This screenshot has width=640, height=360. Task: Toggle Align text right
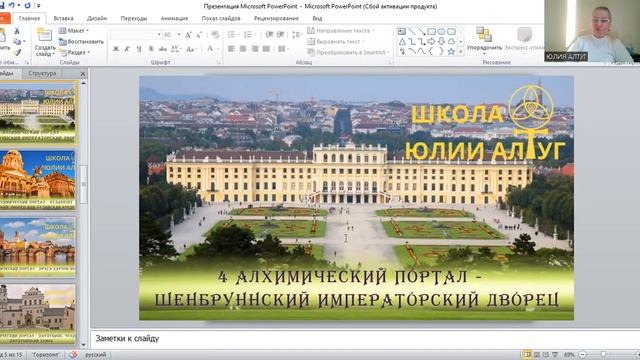coord(255,49)
